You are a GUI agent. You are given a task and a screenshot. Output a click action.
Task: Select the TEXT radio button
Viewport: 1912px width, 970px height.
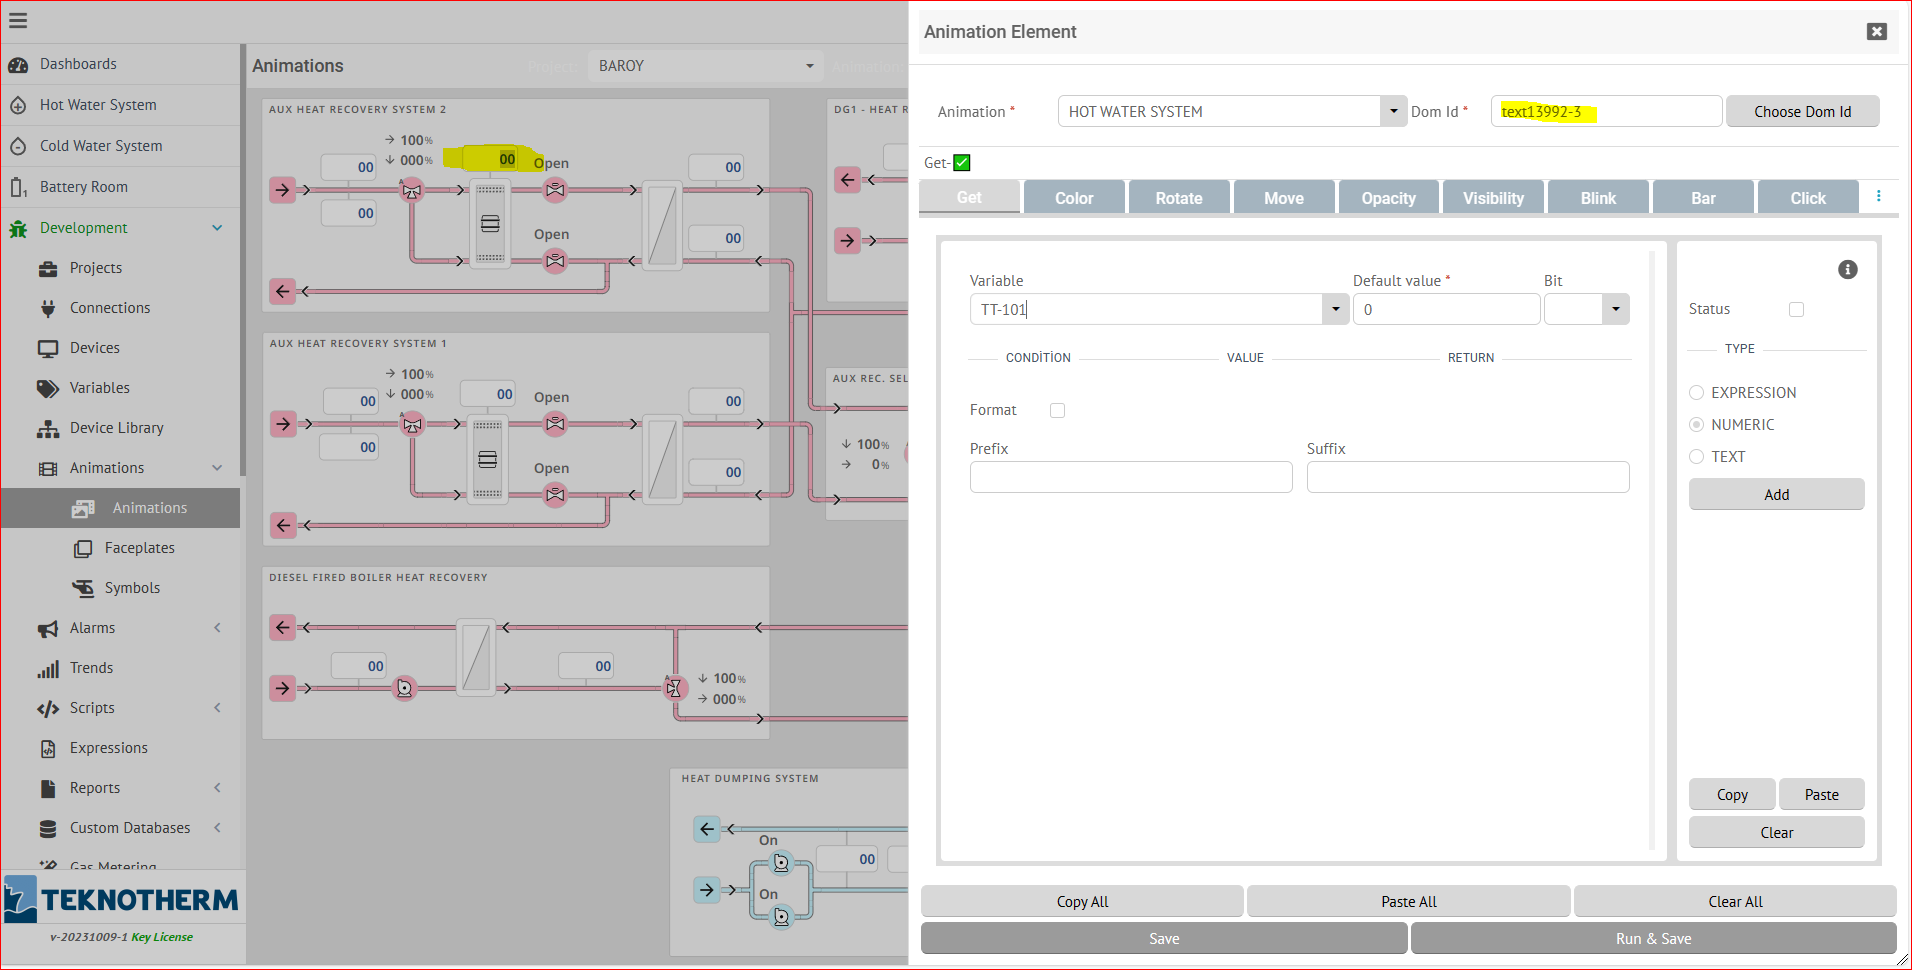click(1696, 456)
